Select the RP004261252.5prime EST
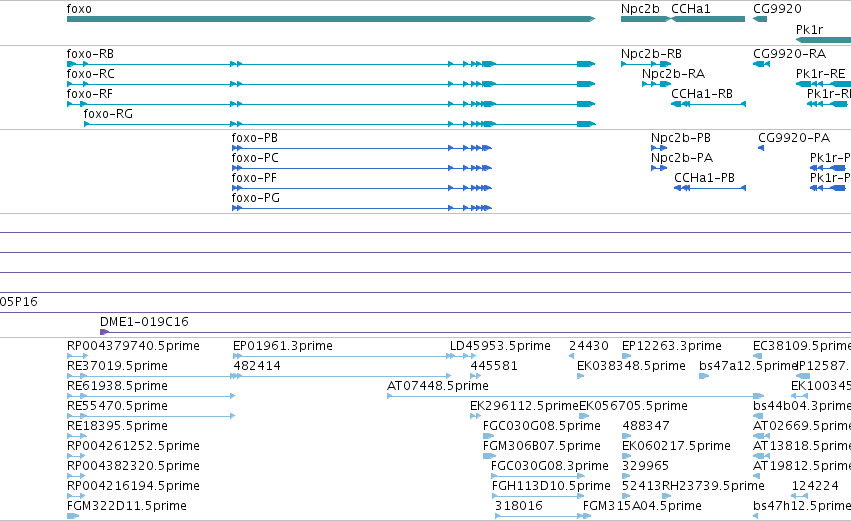Image resolution: width=851 pixels, height=521 pixels. (133, 446)
